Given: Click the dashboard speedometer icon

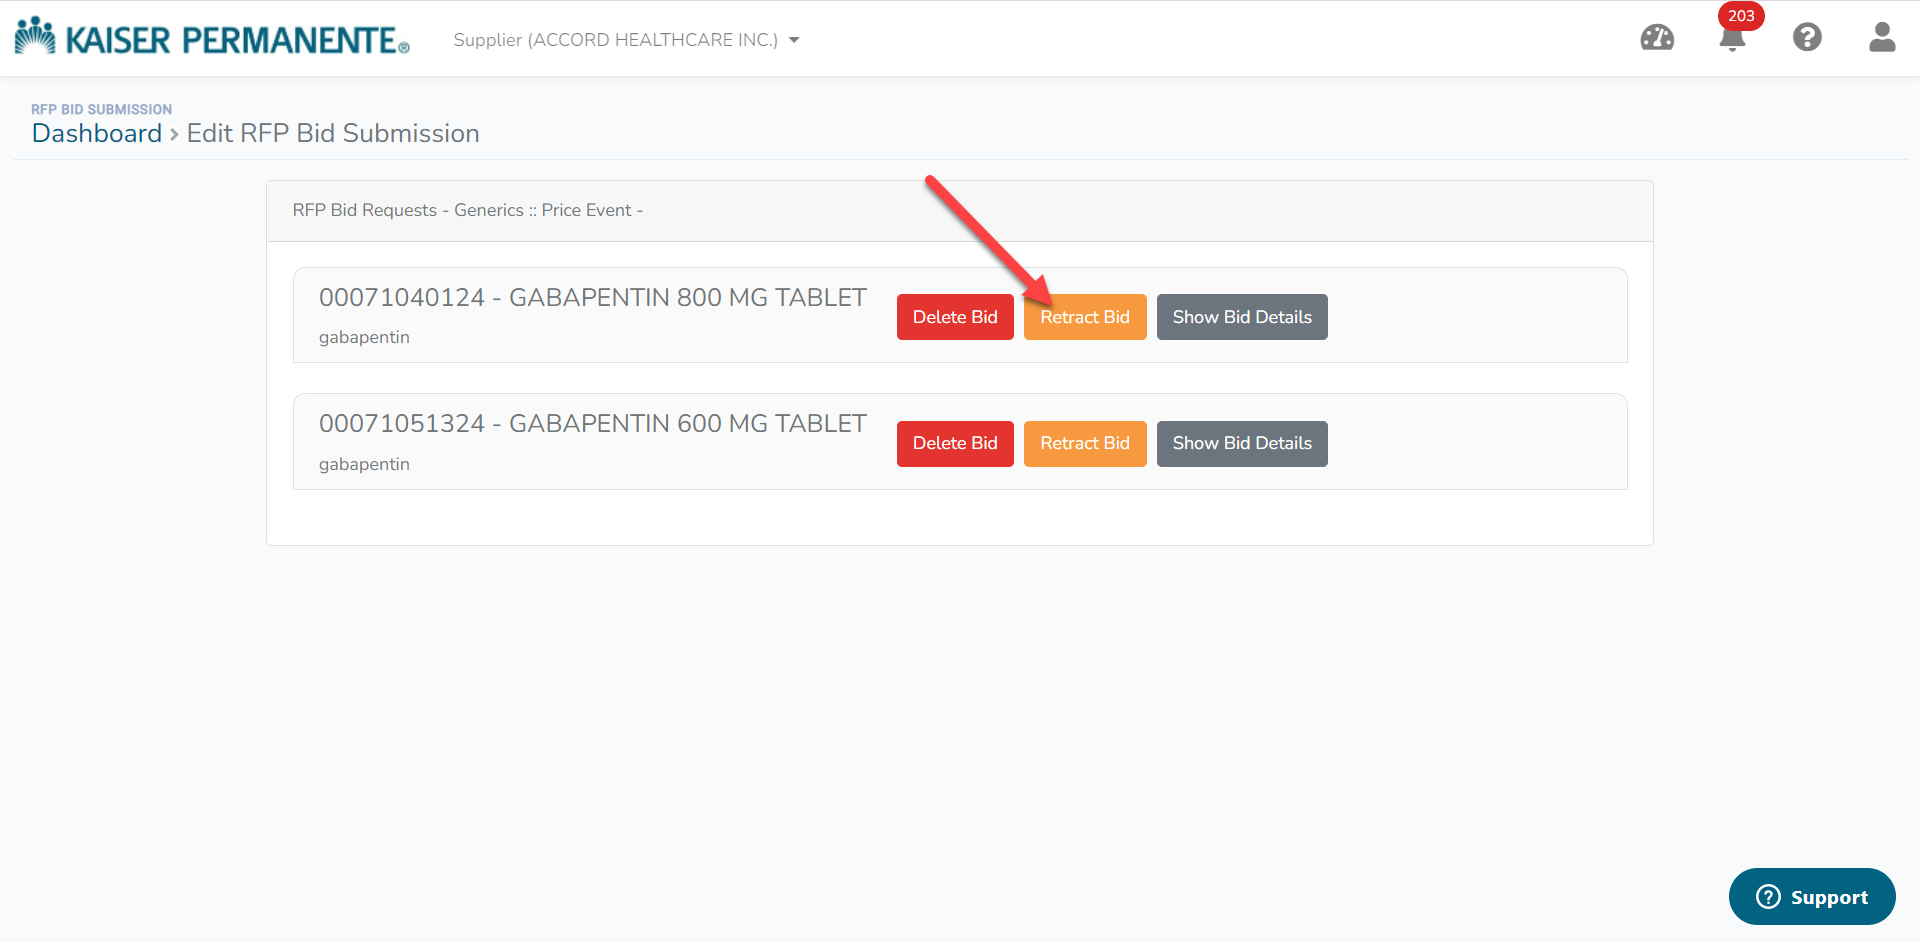Looking at the screenshot, I should tap(1657, 38).
